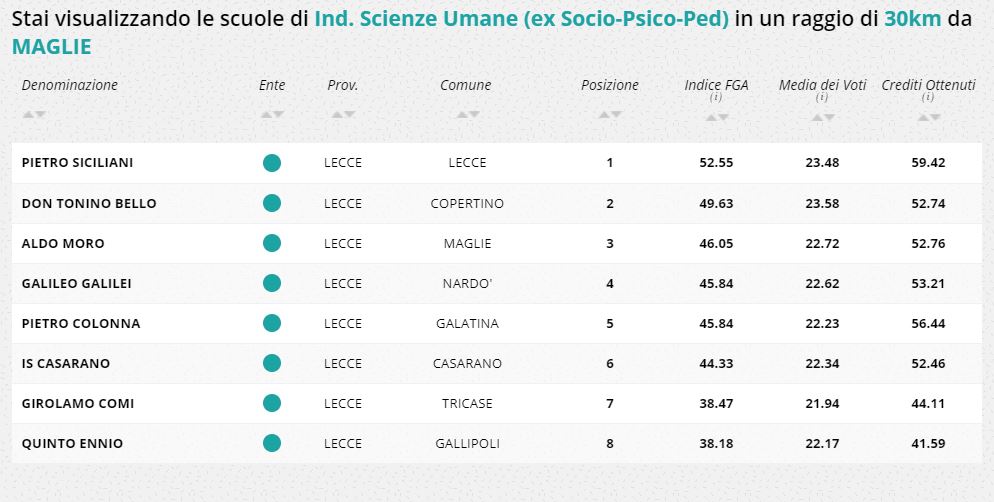
Task: Click the teal Ente circle for Pietro Siciliani
Action: pos(271,163)
